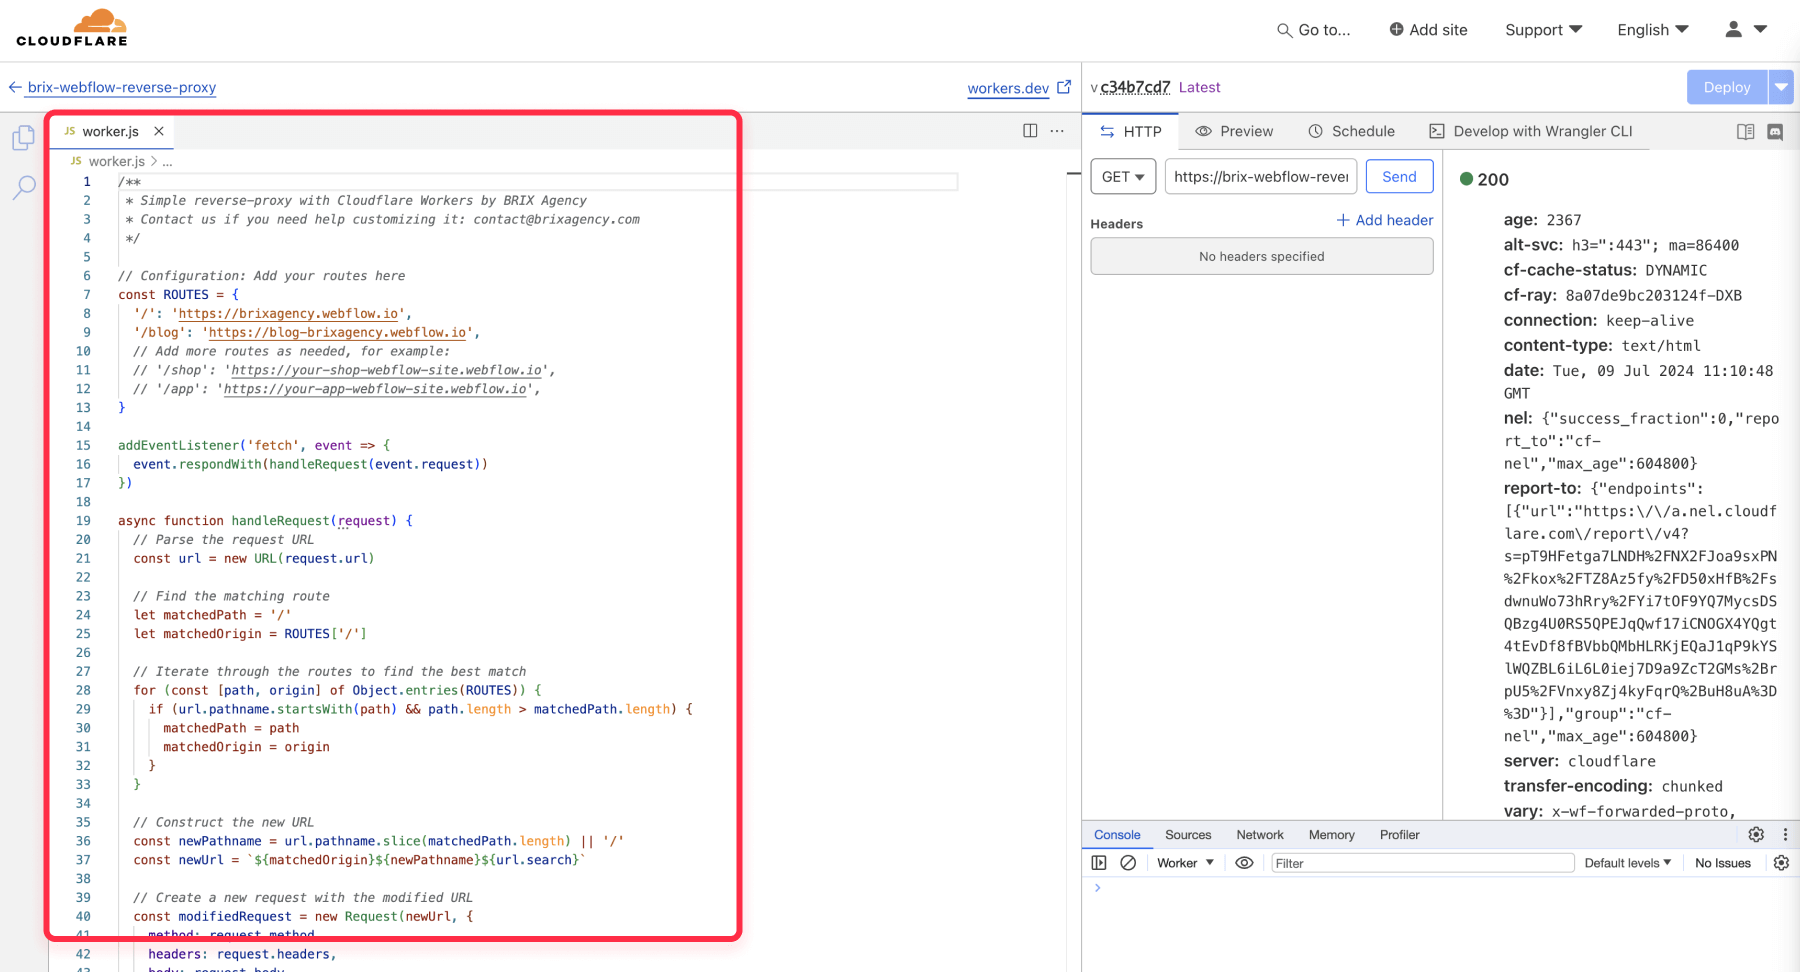Select the Memory devtools tab
Screen dimensions: 1800x972
tap(1332, 835)
